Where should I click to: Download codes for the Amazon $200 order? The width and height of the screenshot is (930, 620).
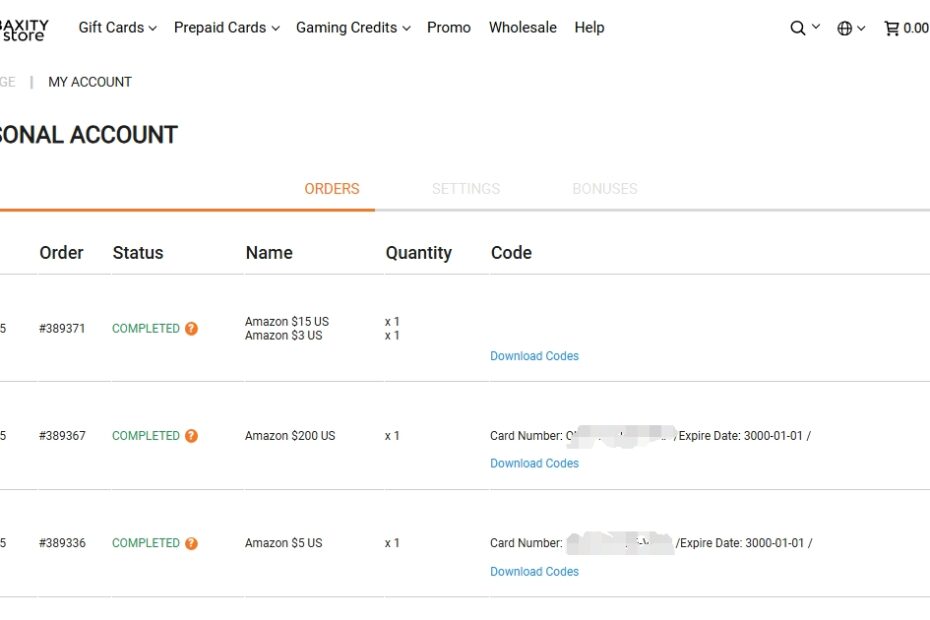point(534,463)
